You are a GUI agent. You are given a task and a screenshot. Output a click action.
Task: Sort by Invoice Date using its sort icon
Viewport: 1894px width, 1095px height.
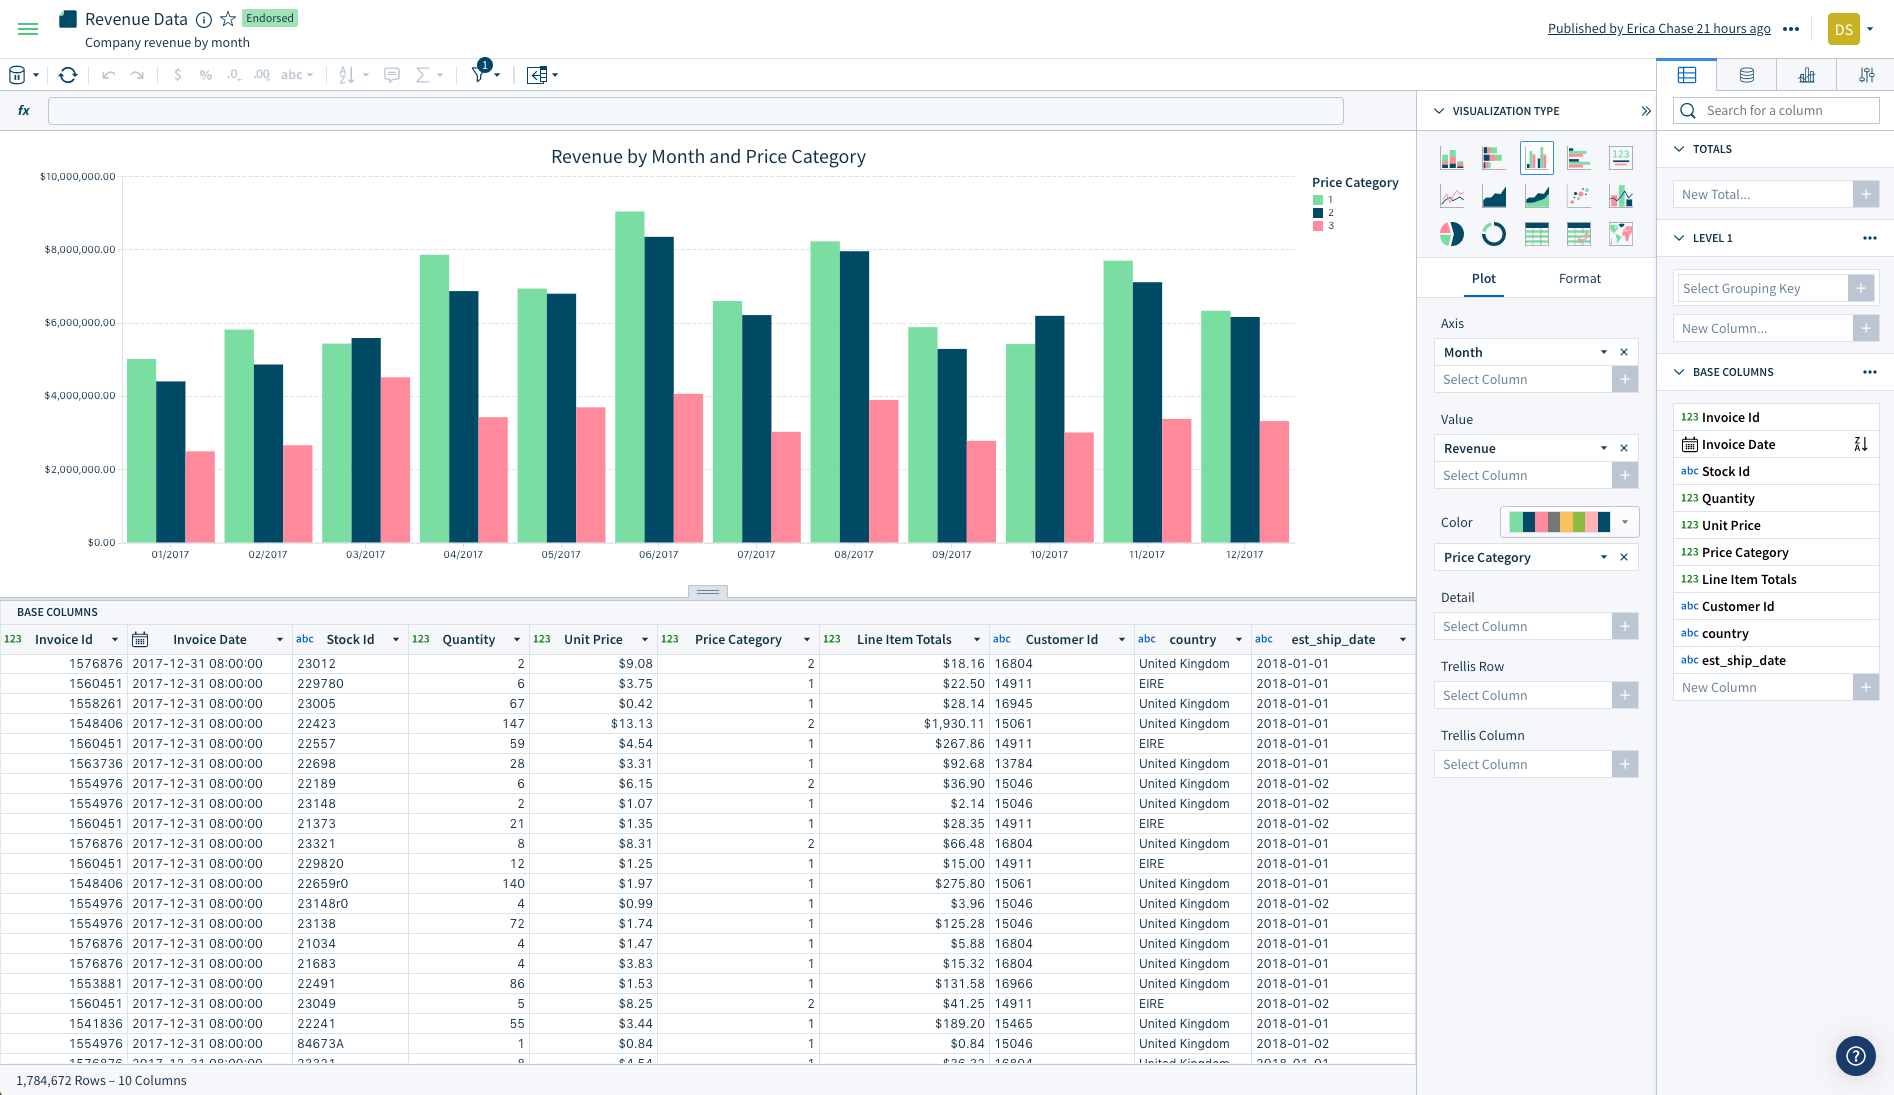point(1861,443)
